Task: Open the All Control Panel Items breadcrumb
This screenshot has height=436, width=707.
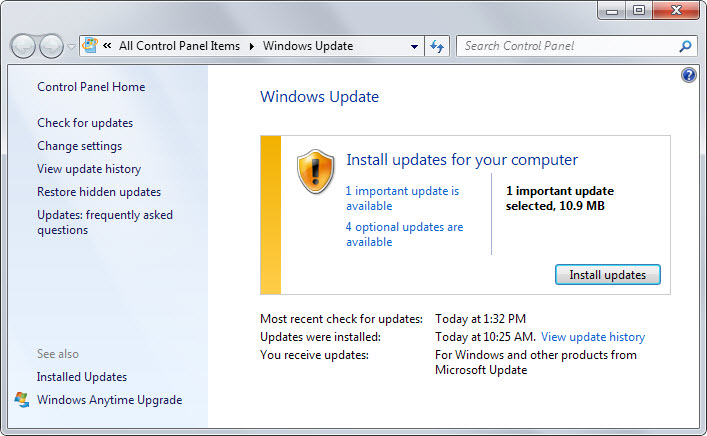Action: [x=179, y=46]
